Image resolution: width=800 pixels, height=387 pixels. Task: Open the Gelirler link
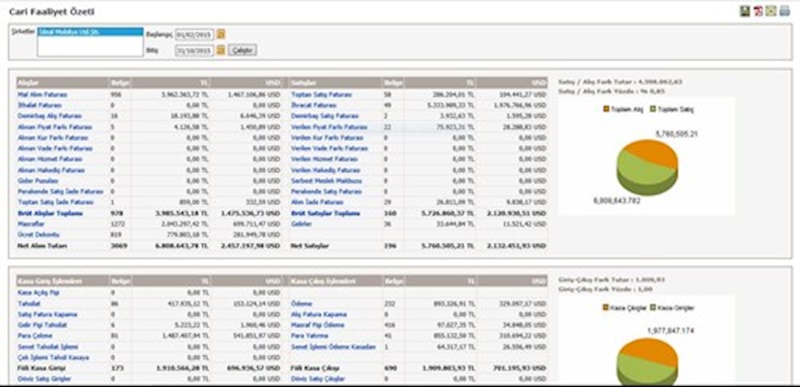click(302, 224)
